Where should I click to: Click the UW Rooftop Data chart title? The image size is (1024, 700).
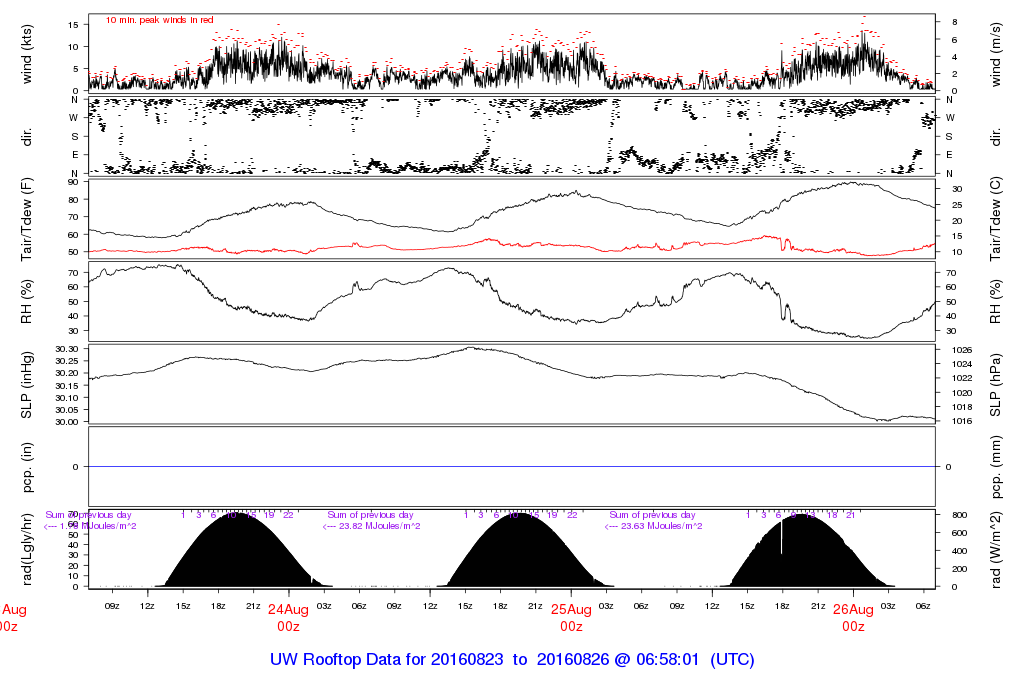click(512, 660)
